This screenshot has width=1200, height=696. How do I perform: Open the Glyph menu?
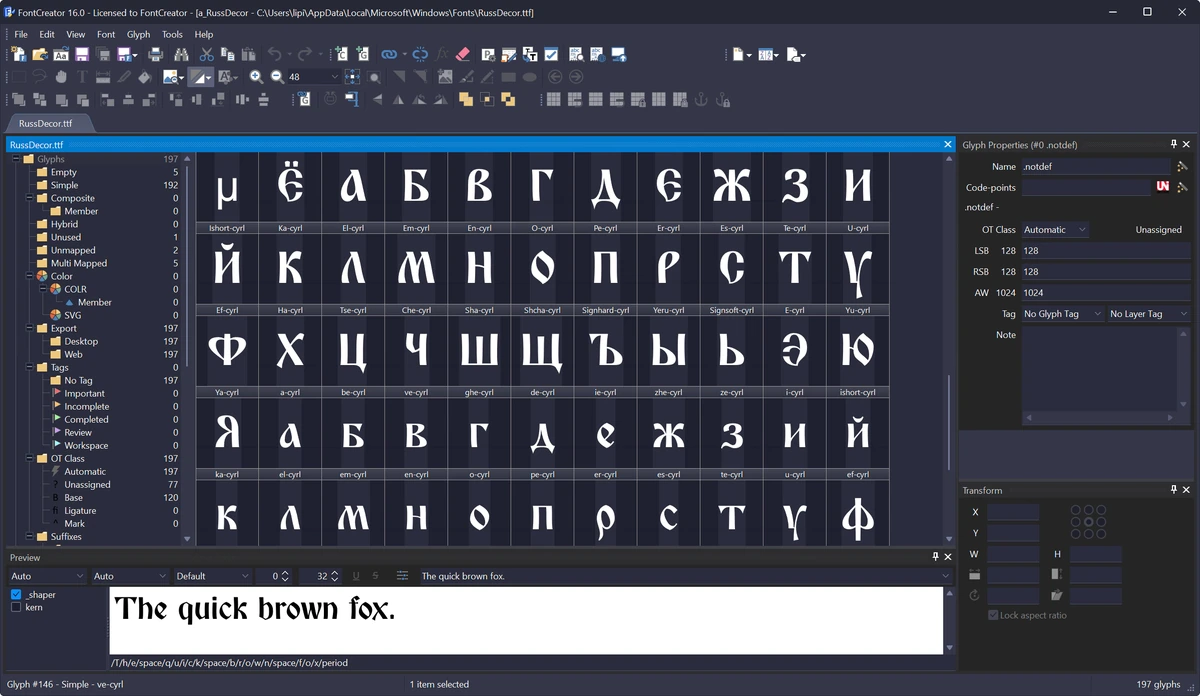click(x=139, y=34)
